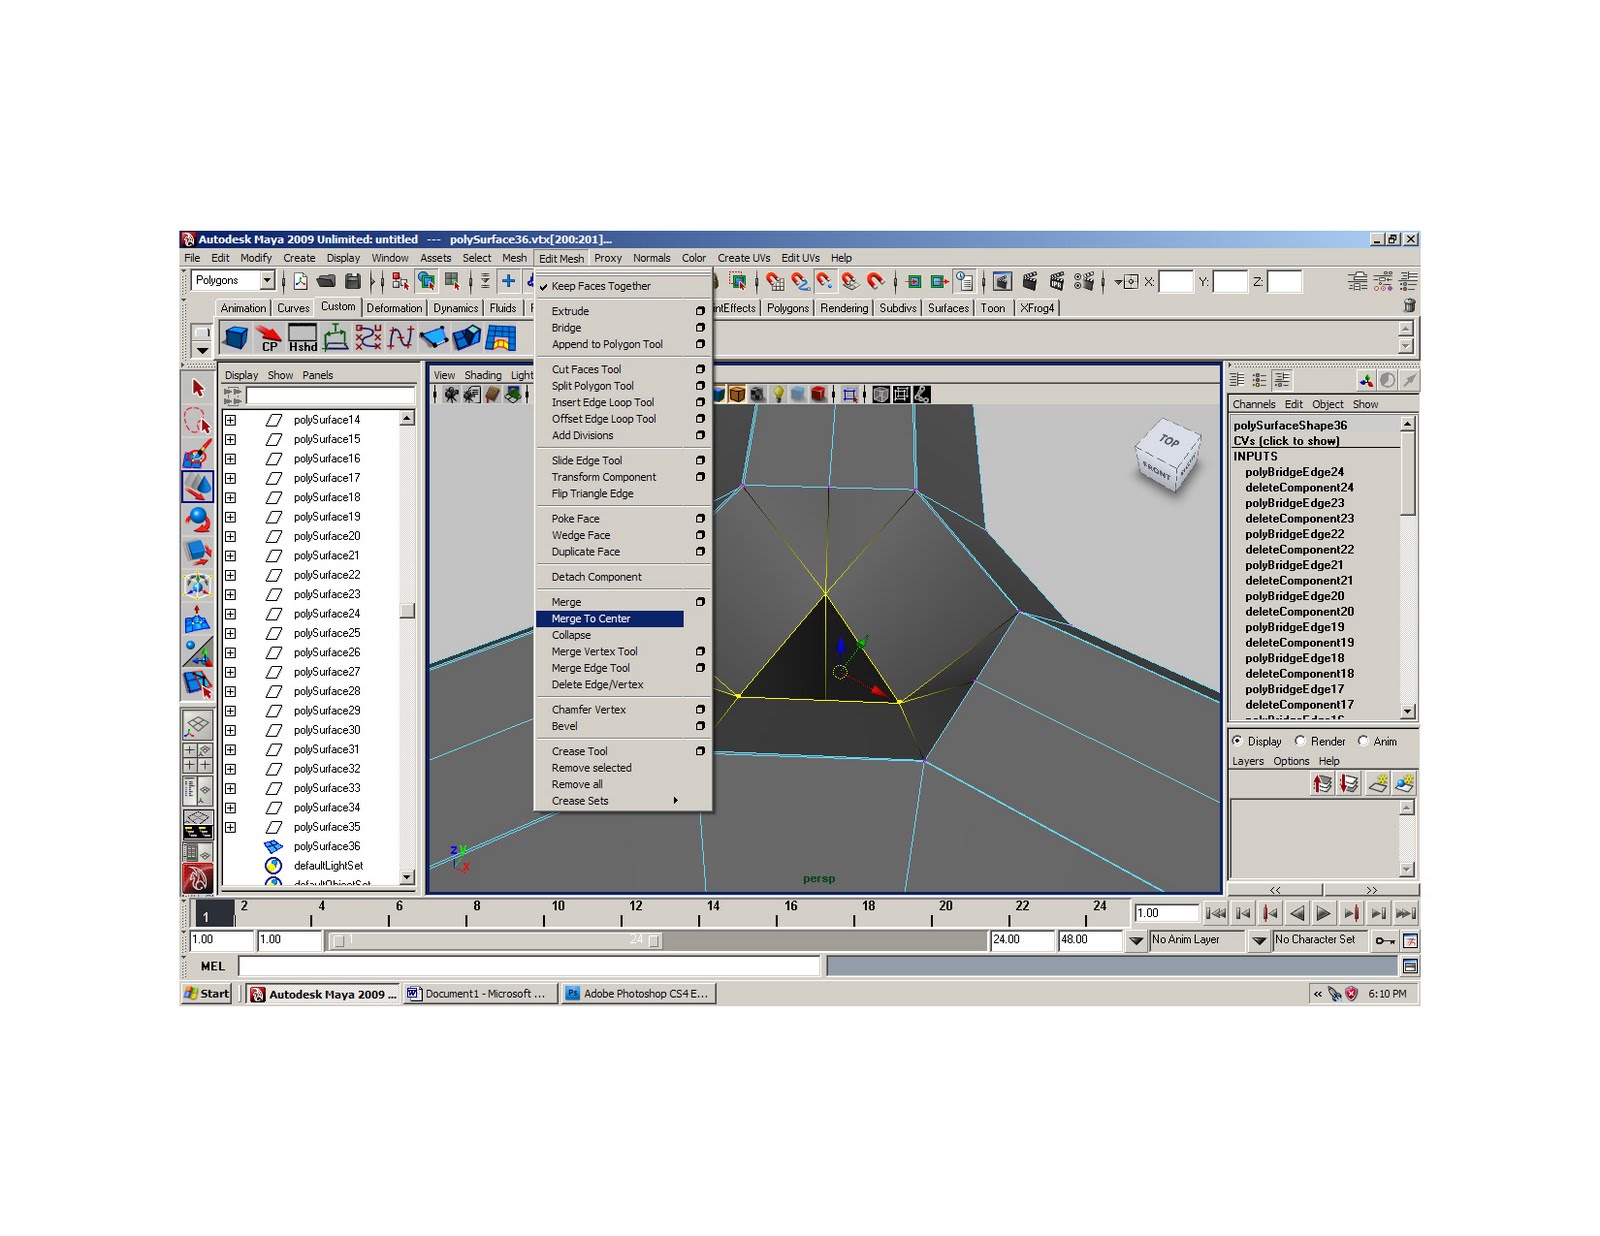Click the CP shelf icon
1600x1236 pixels.
coord(268,338)
